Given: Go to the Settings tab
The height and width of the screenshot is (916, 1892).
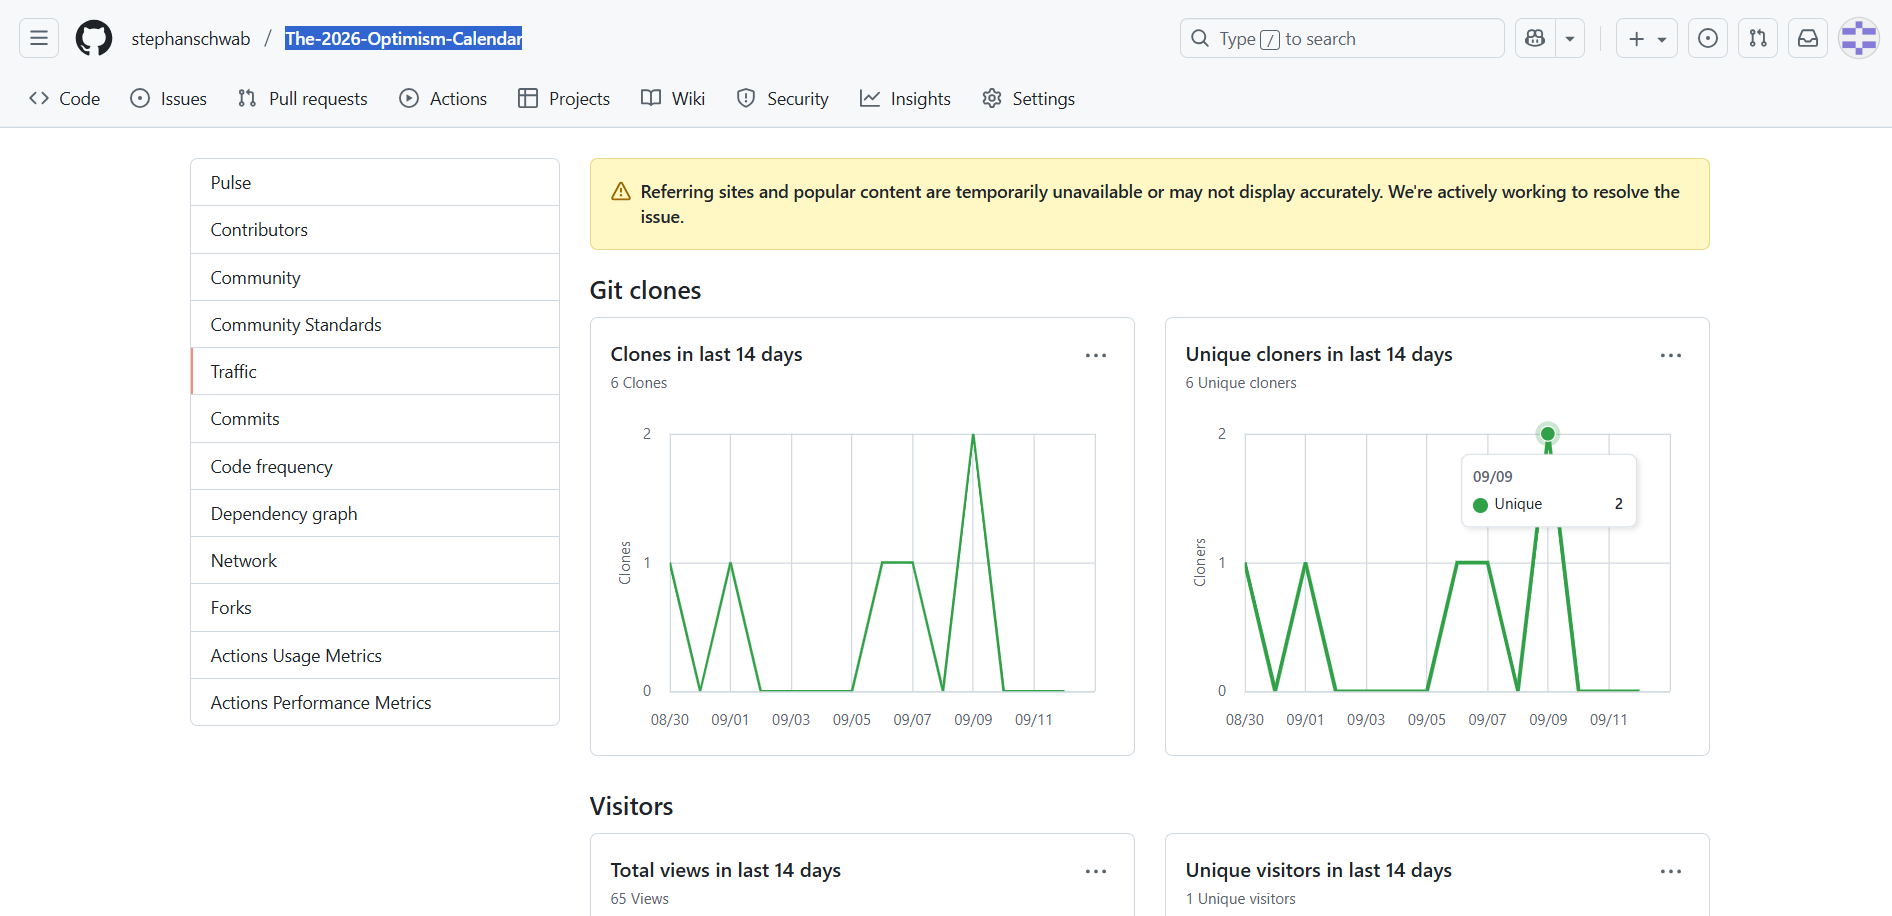Looking at the screenshot, I should (1028, 98).
